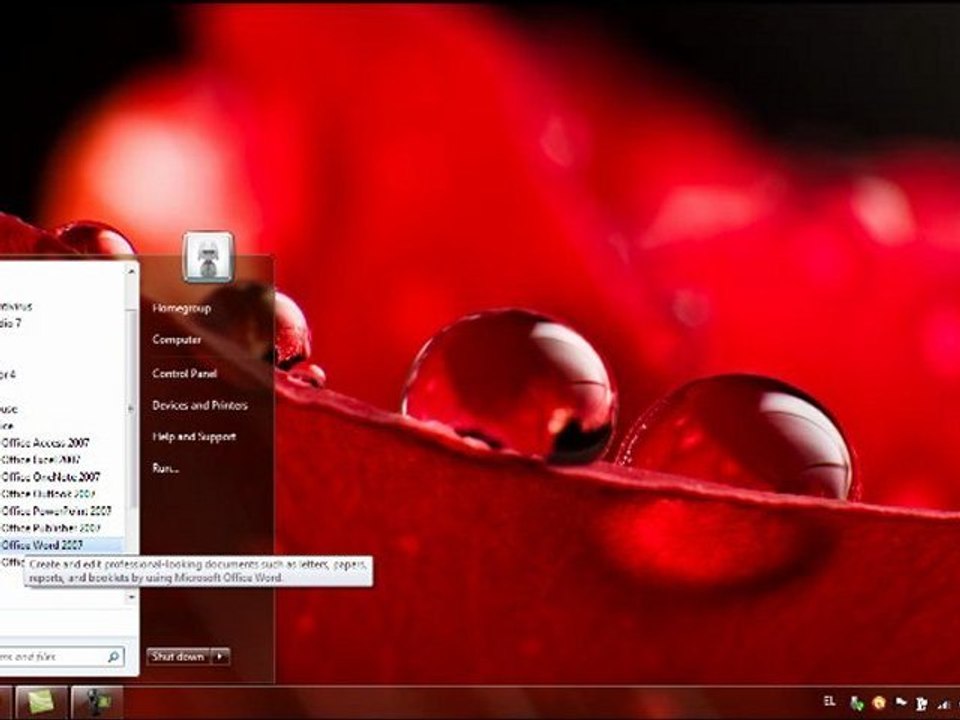Viewport: 960px width, 720px height.
Task: Click the orange round tray icon
Action: pos(879,703)
